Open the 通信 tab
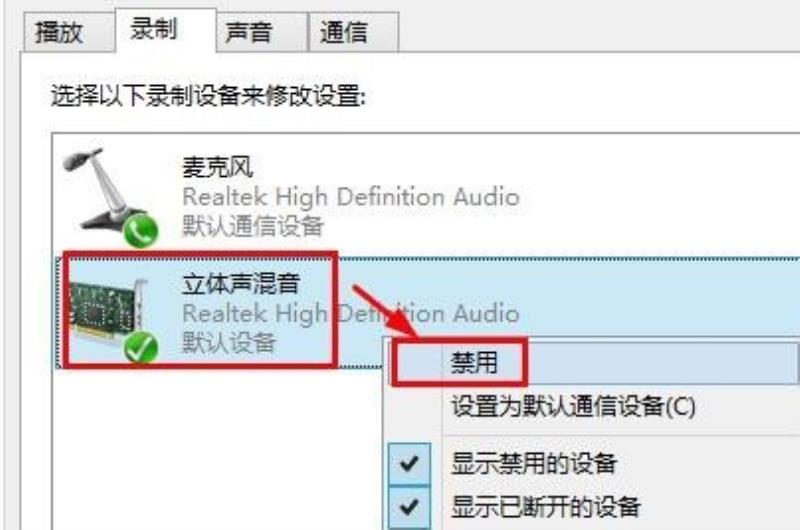Screen dimensions: 800x530 (354, 32)
